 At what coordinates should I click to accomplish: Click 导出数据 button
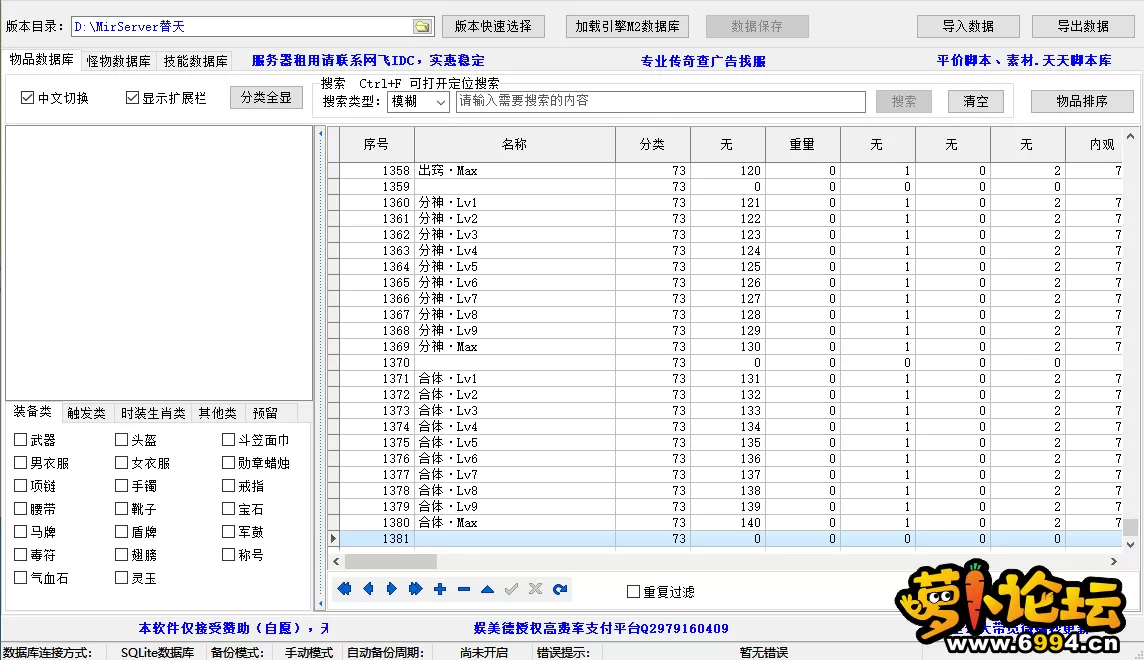(x=1083, y=26)
